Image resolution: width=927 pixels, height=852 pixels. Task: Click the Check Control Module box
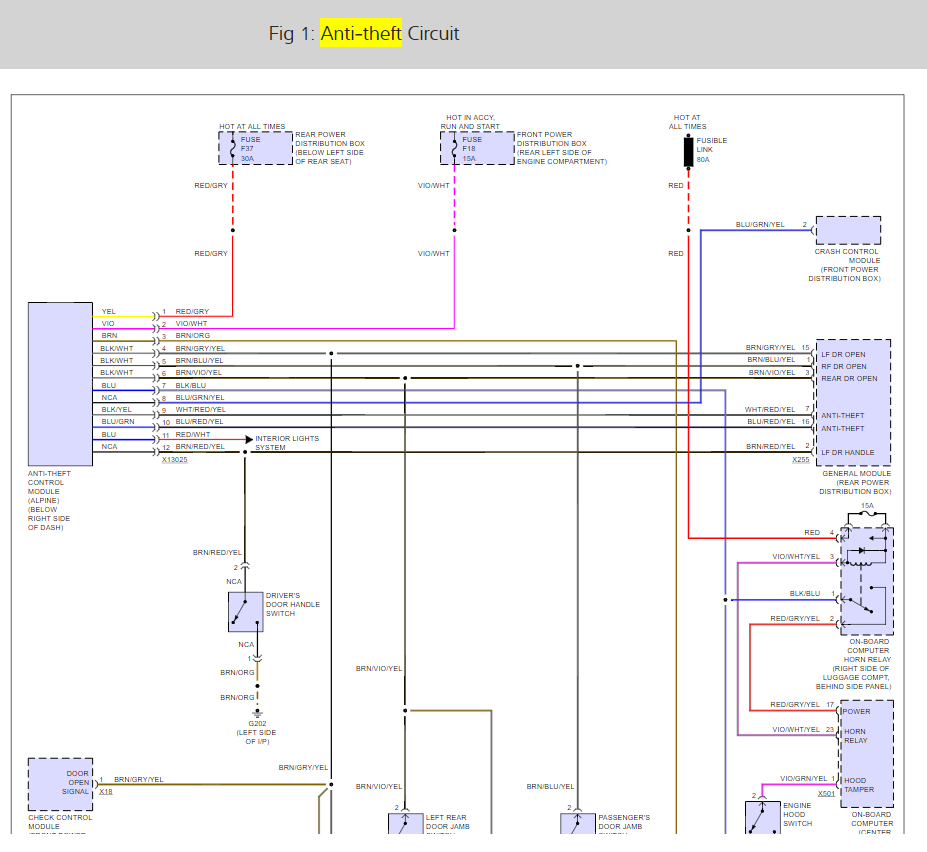(60, 784)
